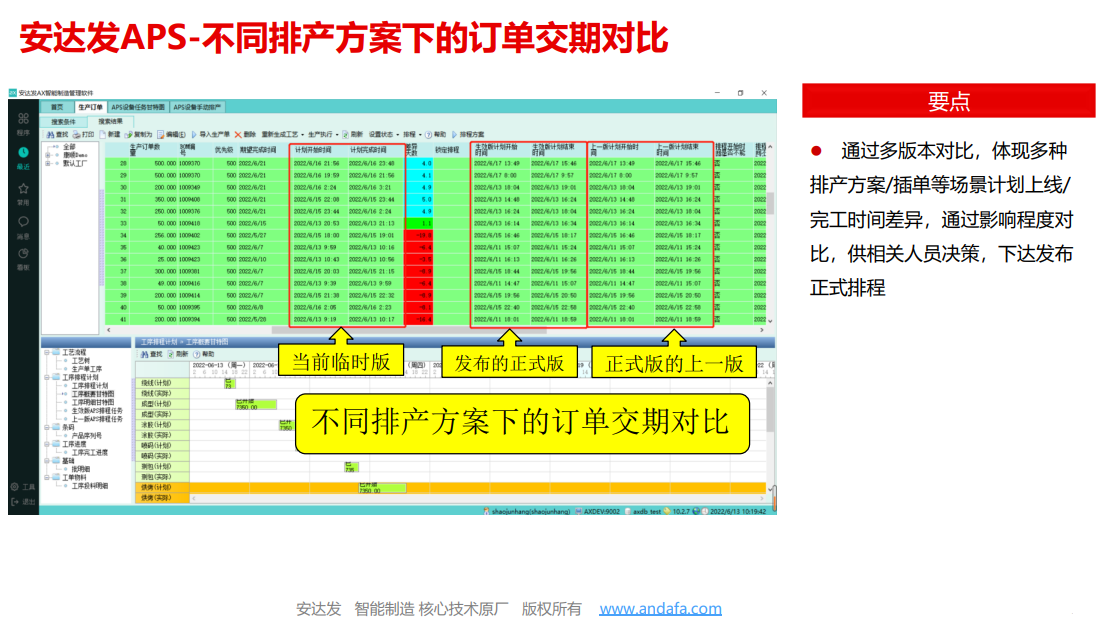Click the red difference cell in row 34
Viewport: 1112px width, 621px height.
tap(418, 235)
